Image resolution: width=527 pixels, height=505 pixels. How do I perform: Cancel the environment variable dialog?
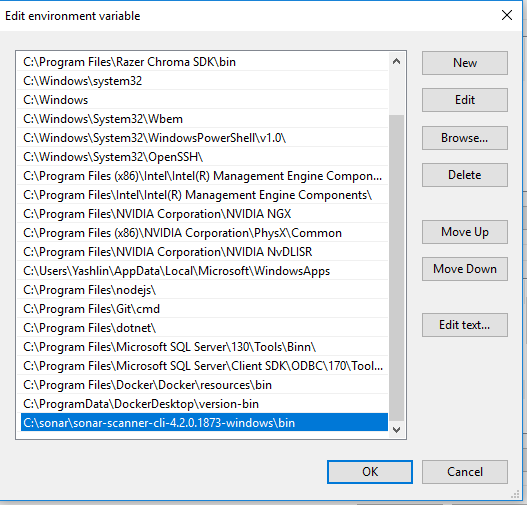[465, 472]
